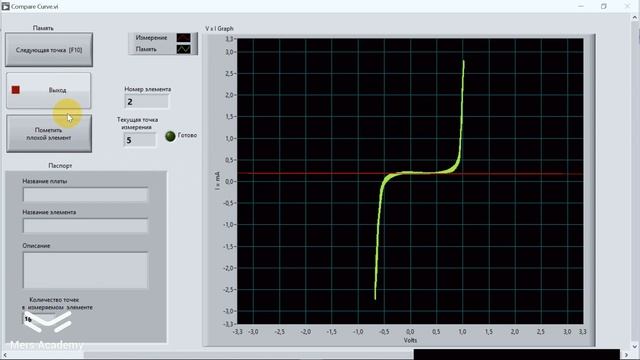Click into the Название платы field
Image resolution: width=640 pixels, height=360 pixels.
click(x=85, y=195)
